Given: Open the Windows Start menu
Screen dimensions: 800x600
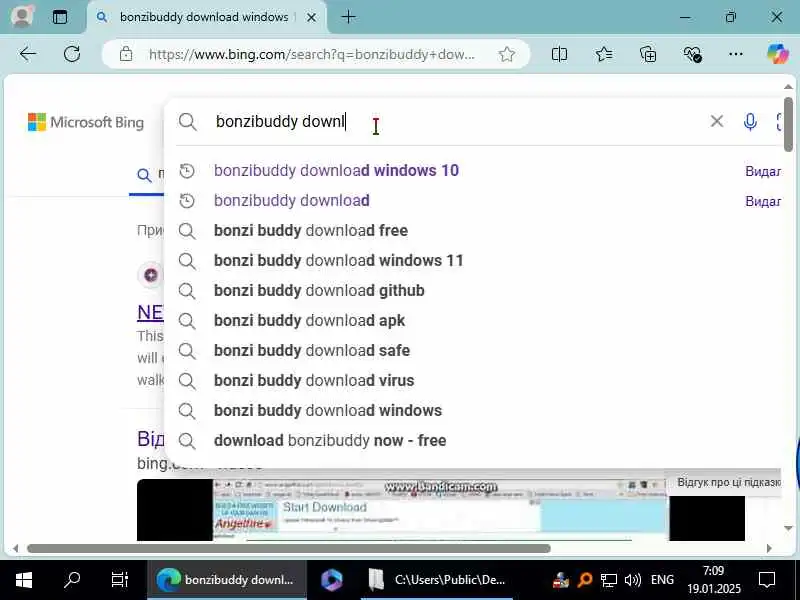Looking at the screenshot, I should 23,580.
